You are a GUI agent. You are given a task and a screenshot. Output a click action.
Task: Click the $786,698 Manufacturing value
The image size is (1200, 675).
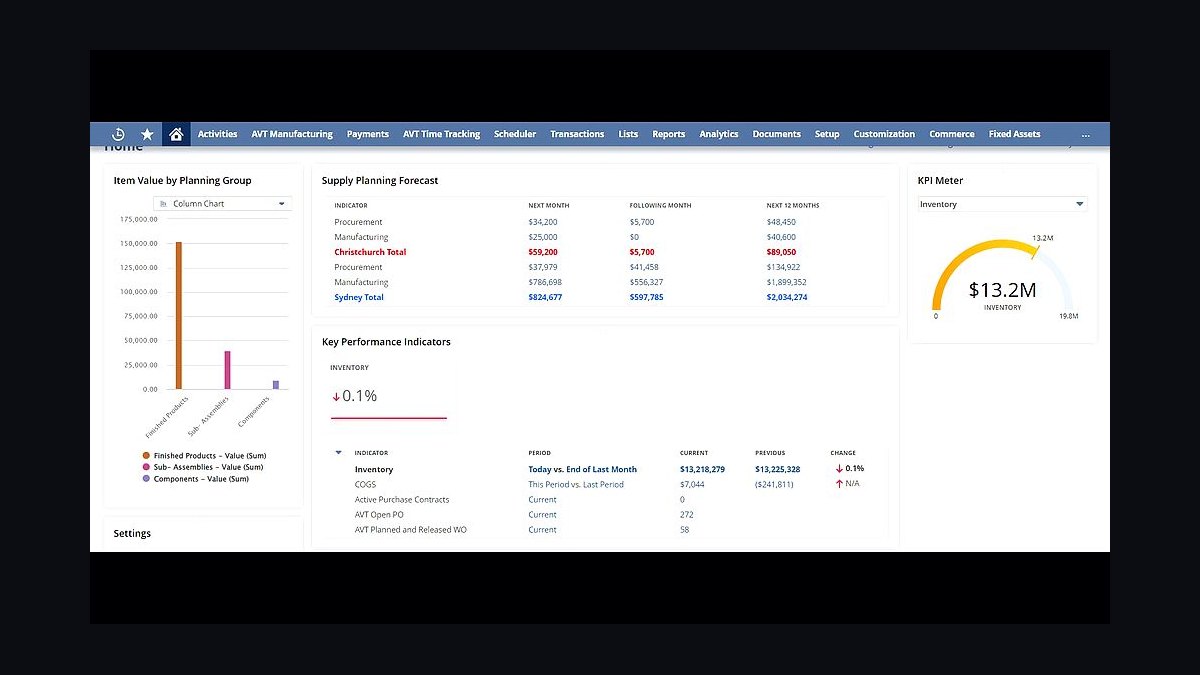[545, 282]
